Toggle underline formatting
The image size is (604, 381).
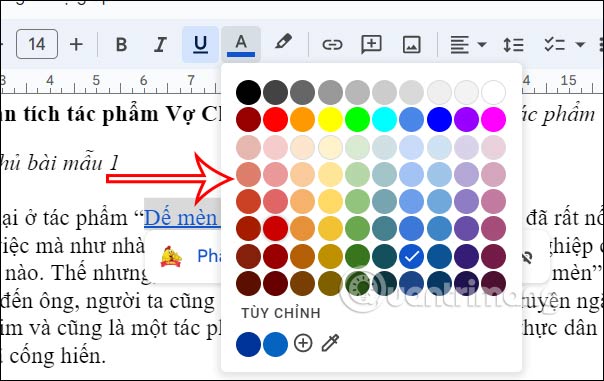tap(200, 45)
